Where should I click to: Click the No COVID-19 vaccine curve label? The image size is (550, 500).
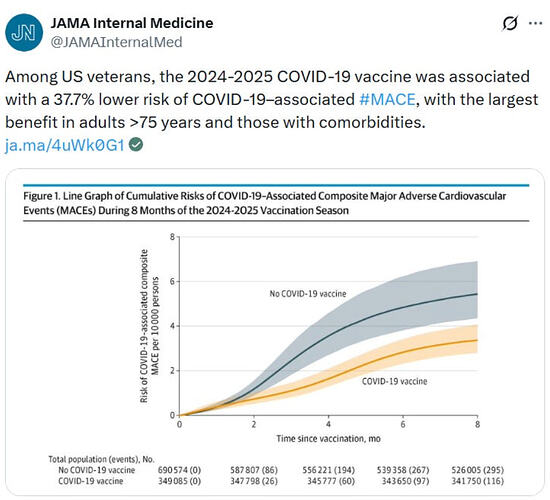(308, 294)
